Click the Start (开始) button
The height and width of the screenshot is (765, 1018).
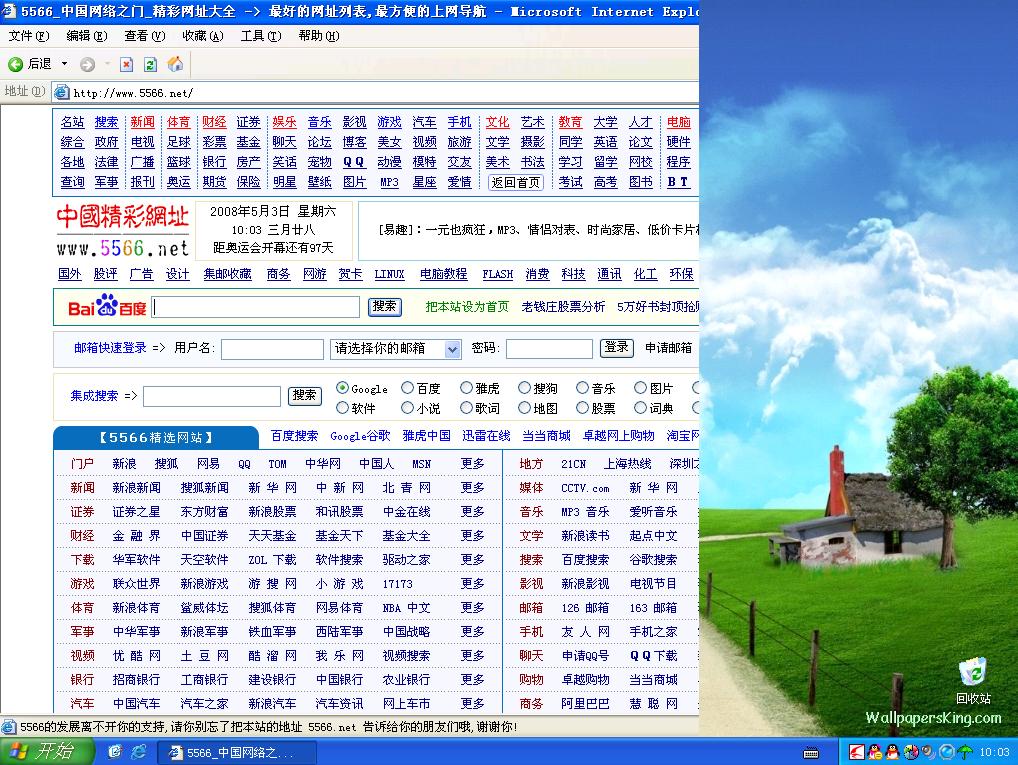point(47,752)
